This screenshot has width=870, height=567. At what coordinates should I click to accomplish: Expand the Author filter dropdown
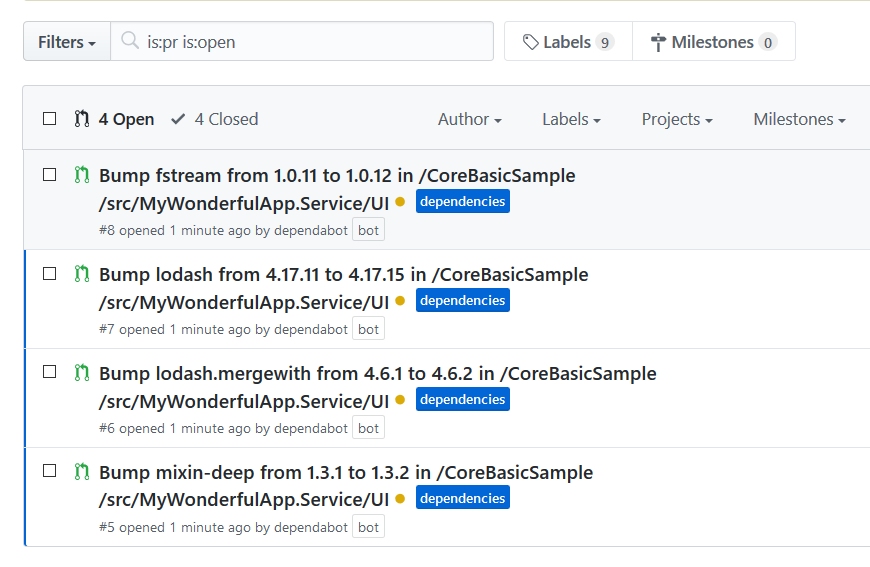click(x=469, y=119)
